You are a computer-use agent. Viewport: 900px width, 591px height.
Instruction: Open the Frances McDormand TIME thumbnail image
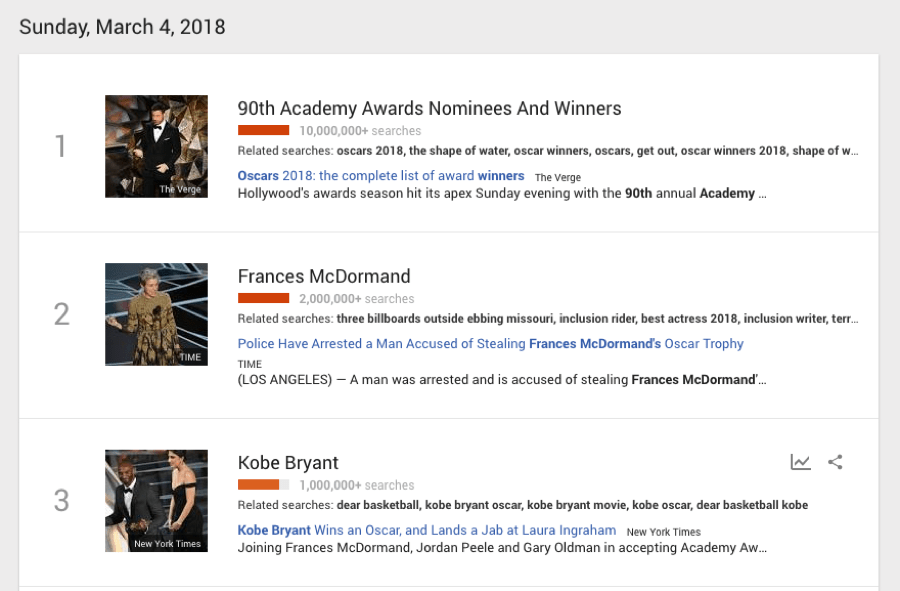(x=156, y=314)
